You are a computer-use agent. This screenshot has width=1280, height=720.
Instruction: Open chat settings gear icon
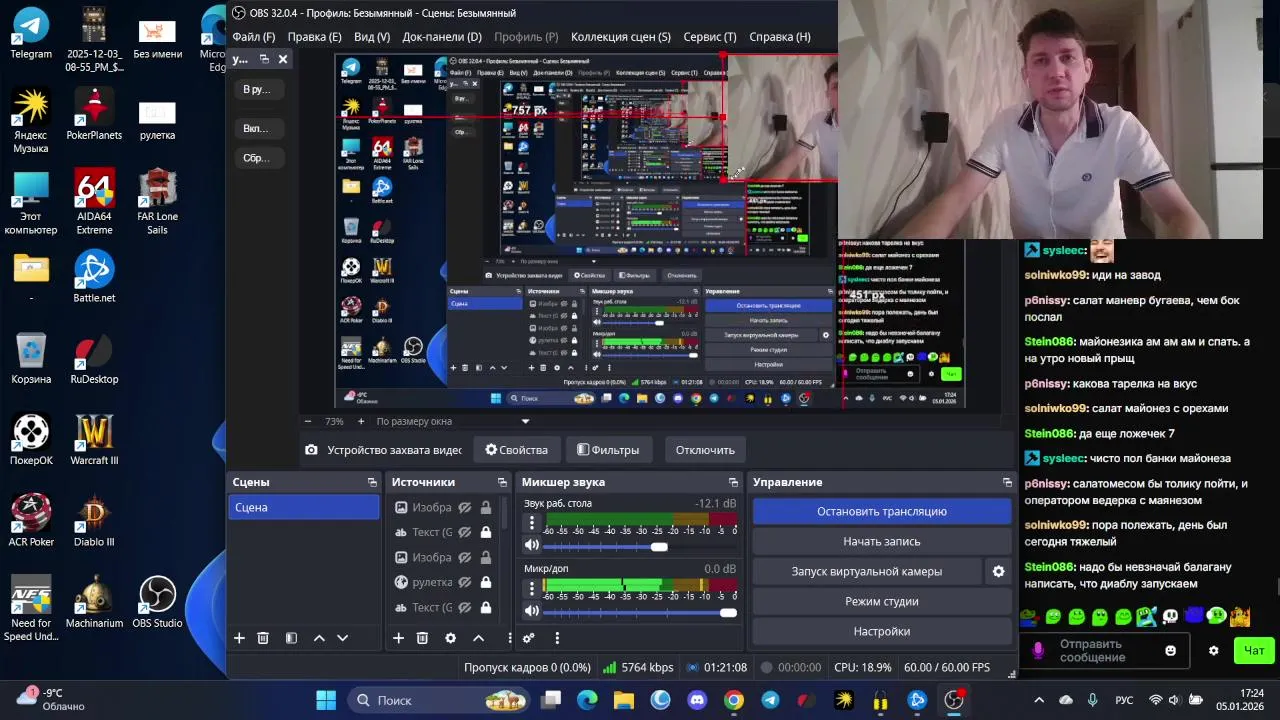1213,650
